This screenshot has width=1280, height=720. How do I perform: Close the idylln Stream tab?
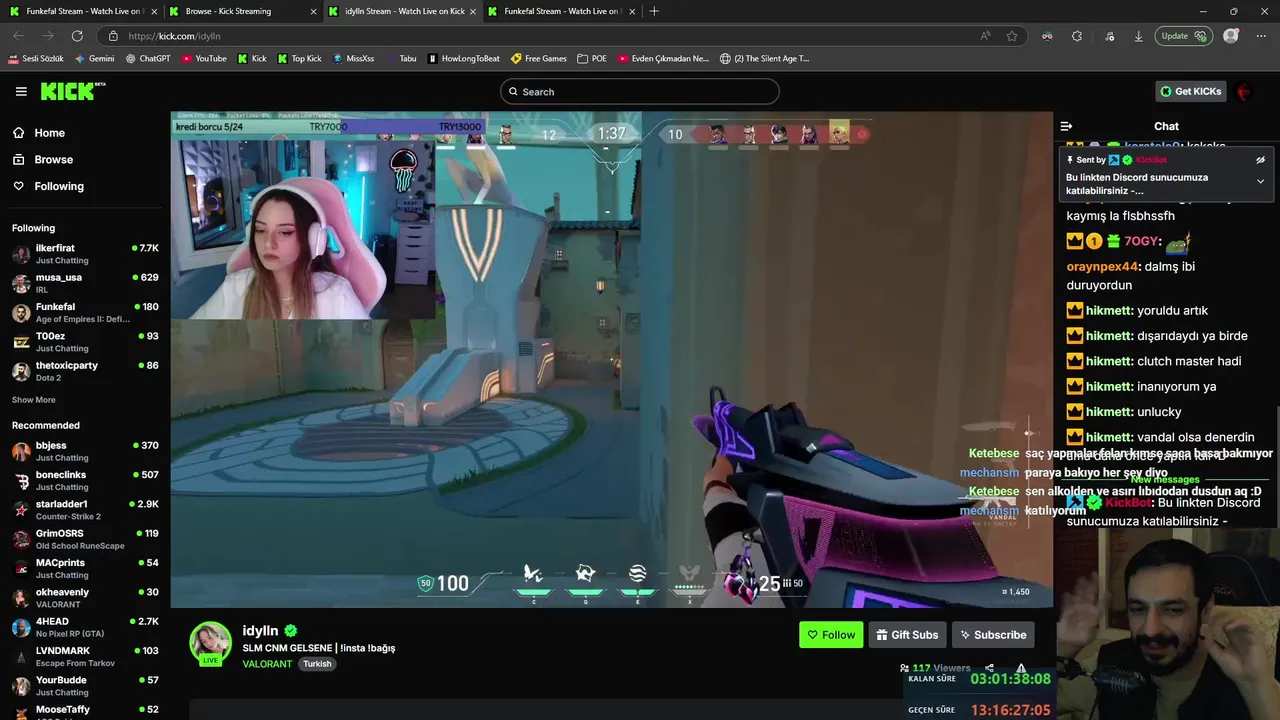click(x=473, y=11)
